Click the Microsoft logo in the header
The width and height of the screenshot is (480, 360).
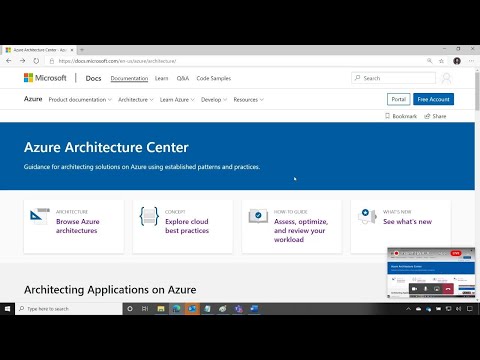coord(45,78)
